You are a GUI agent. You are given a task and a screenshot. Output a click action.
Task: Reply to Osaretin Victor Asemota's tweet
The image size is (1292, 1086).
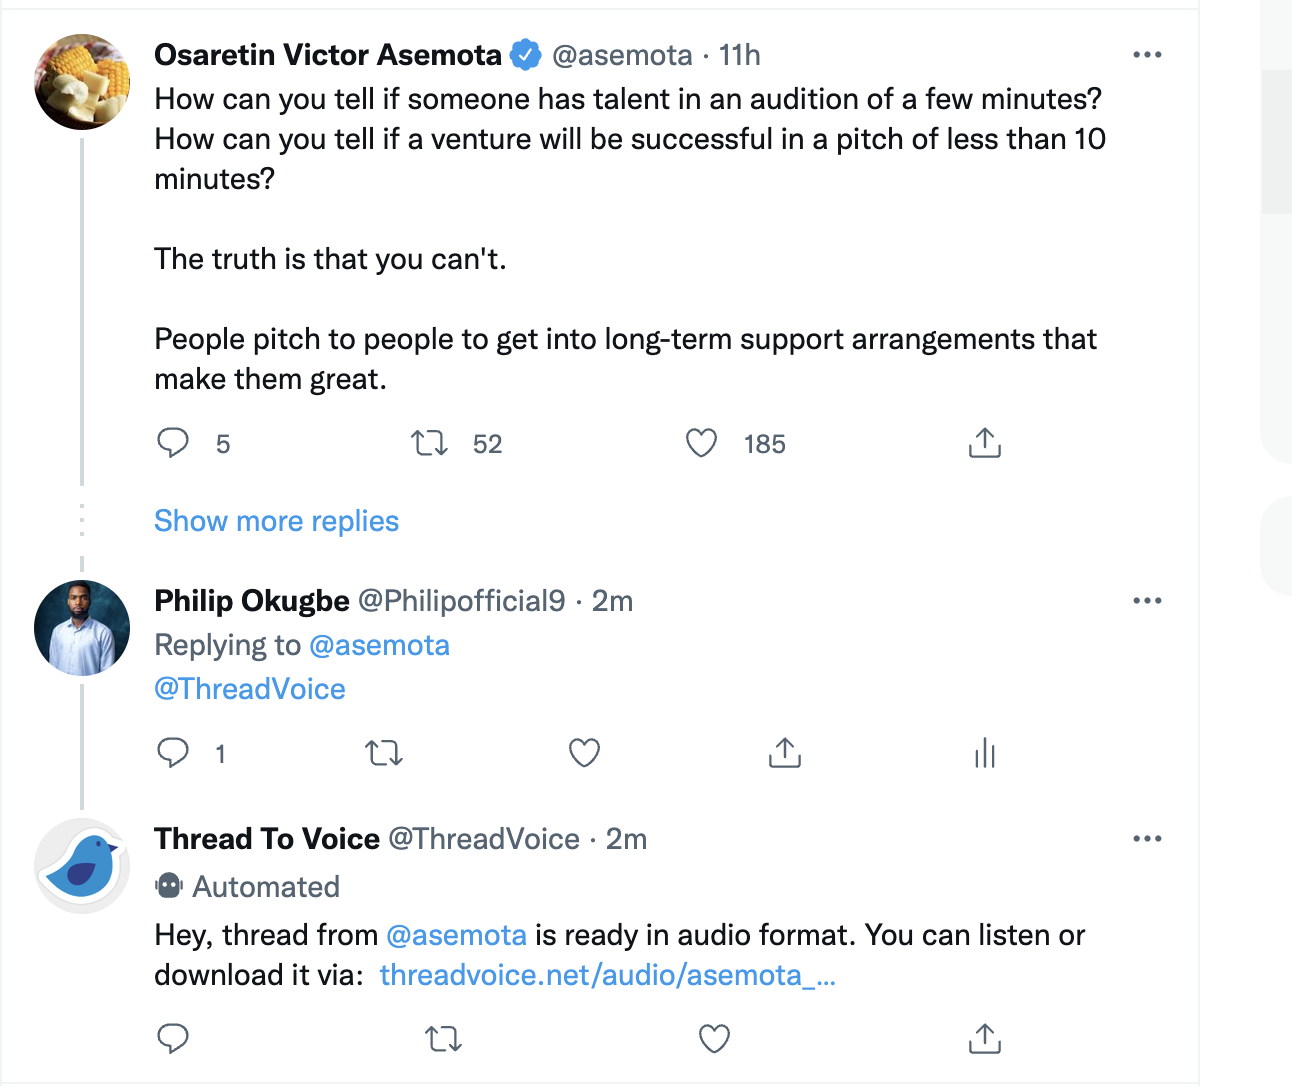[x=173, y=443]
